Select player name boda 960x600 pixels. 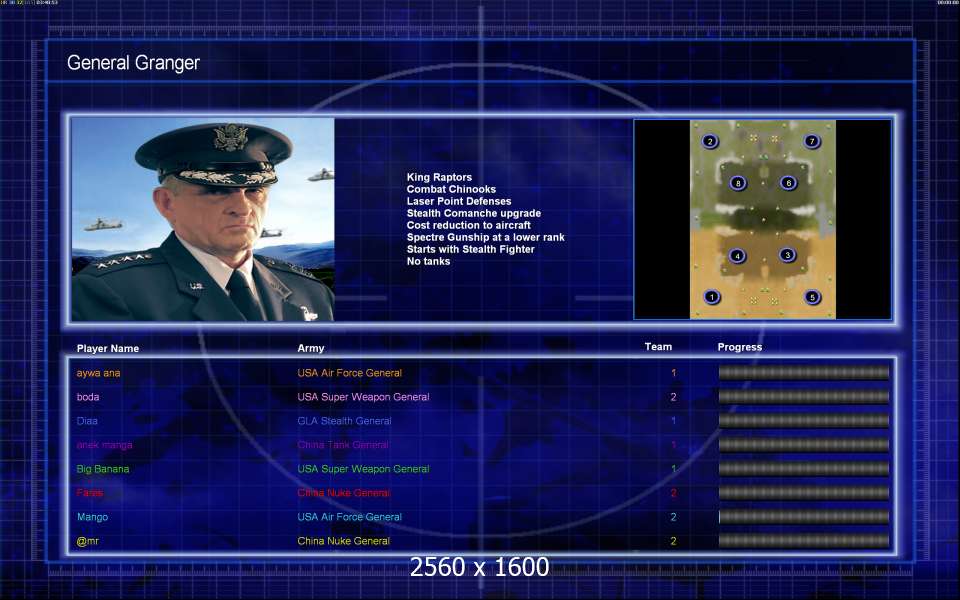coord(88,397)
